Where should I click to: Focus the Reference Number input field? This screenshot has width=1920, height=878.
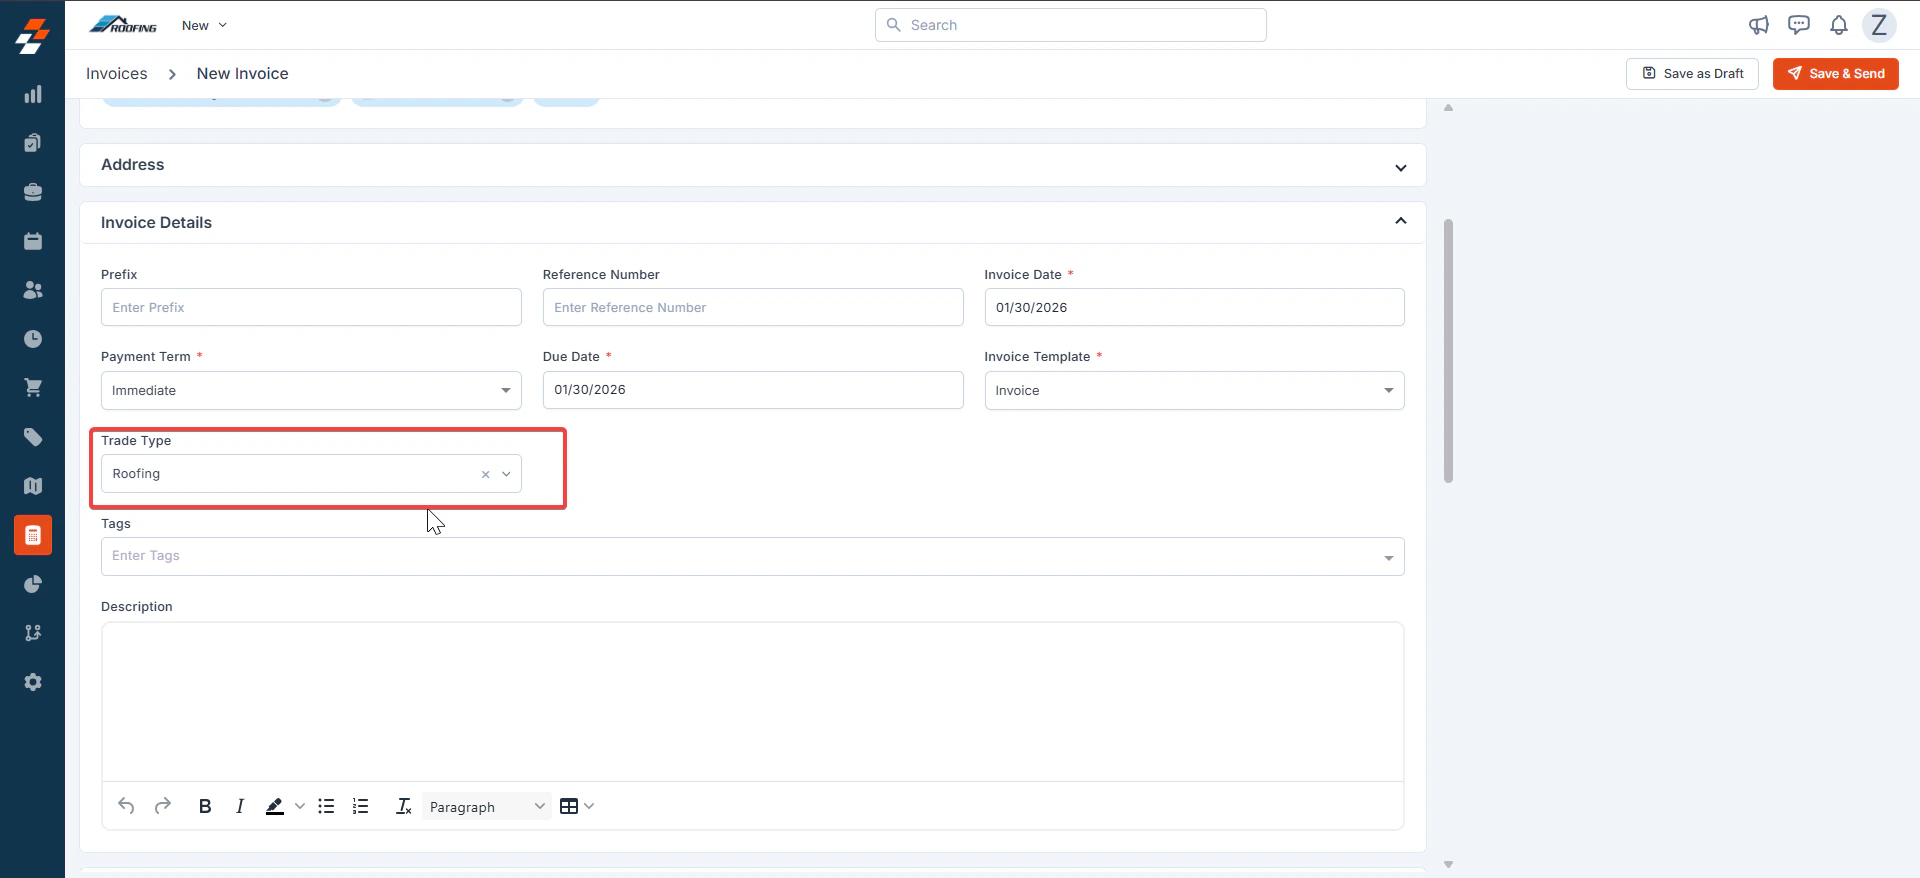click(753, 307)
